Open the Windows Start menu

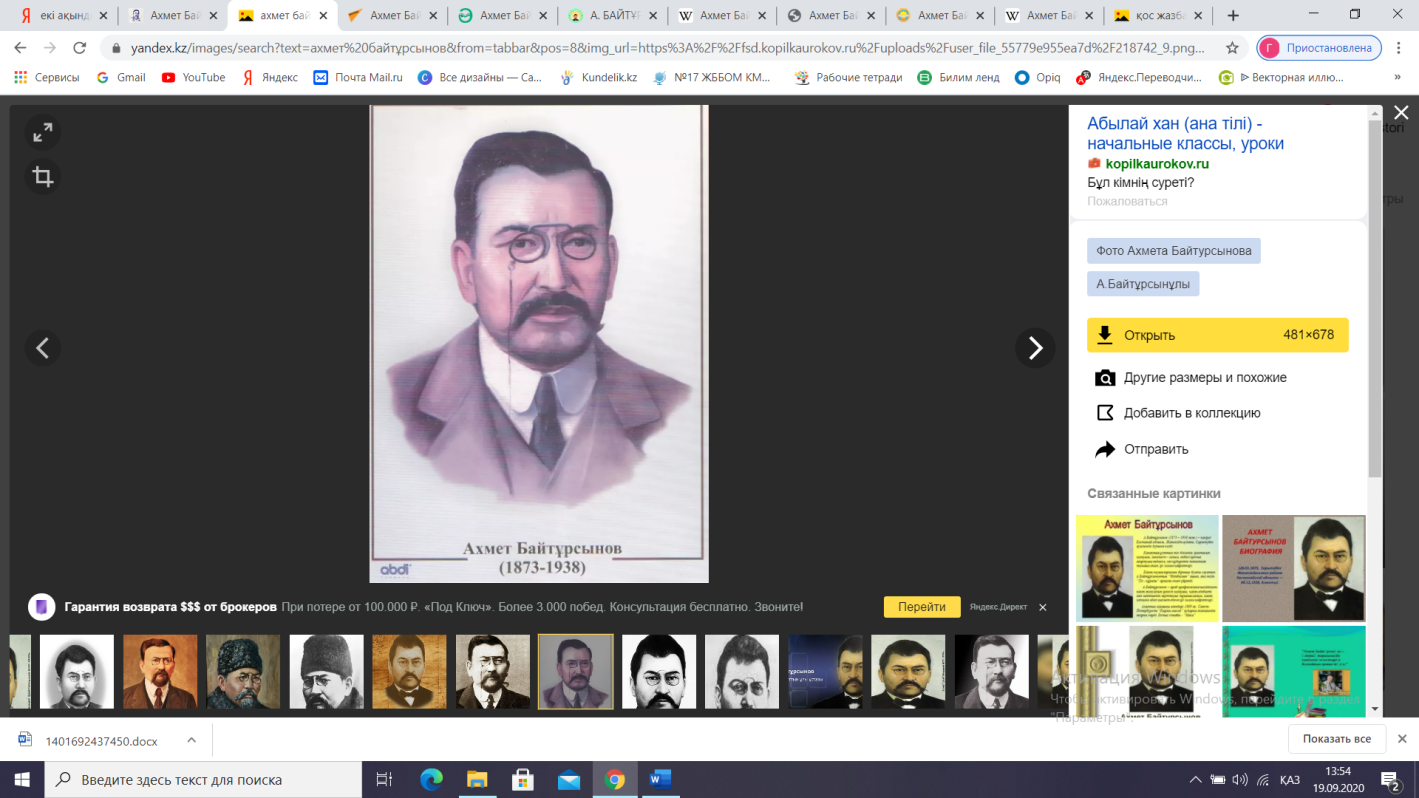click(x=22, y=779)
